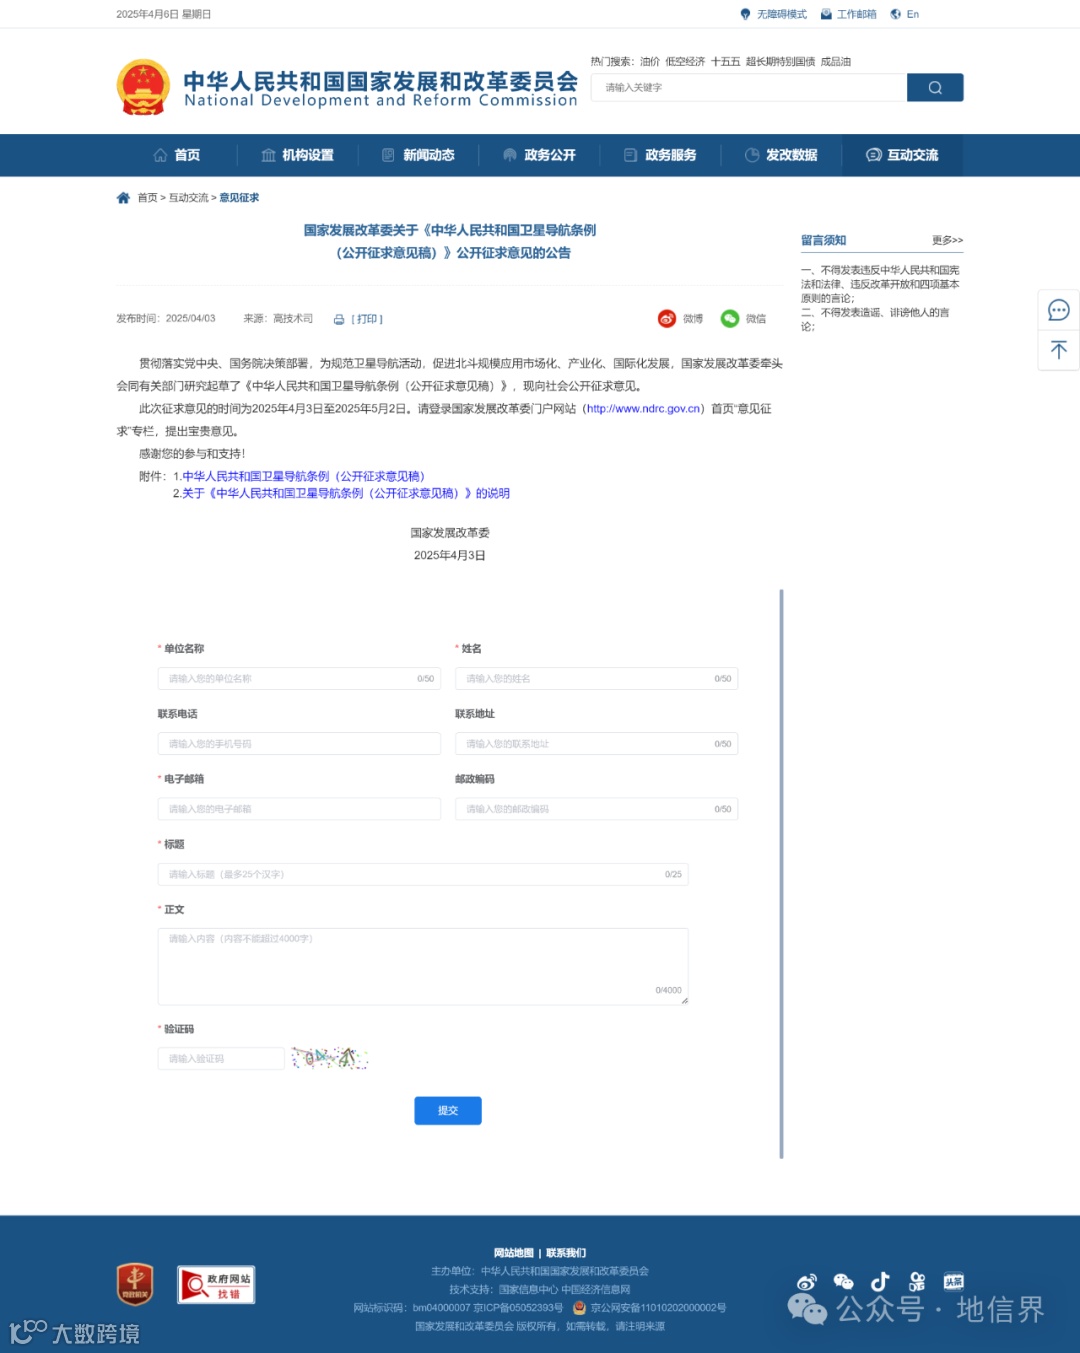Click hot search term 超长期特别国债
The height and width of the screenshot is (1353, 1080).
tap(780, 62)
